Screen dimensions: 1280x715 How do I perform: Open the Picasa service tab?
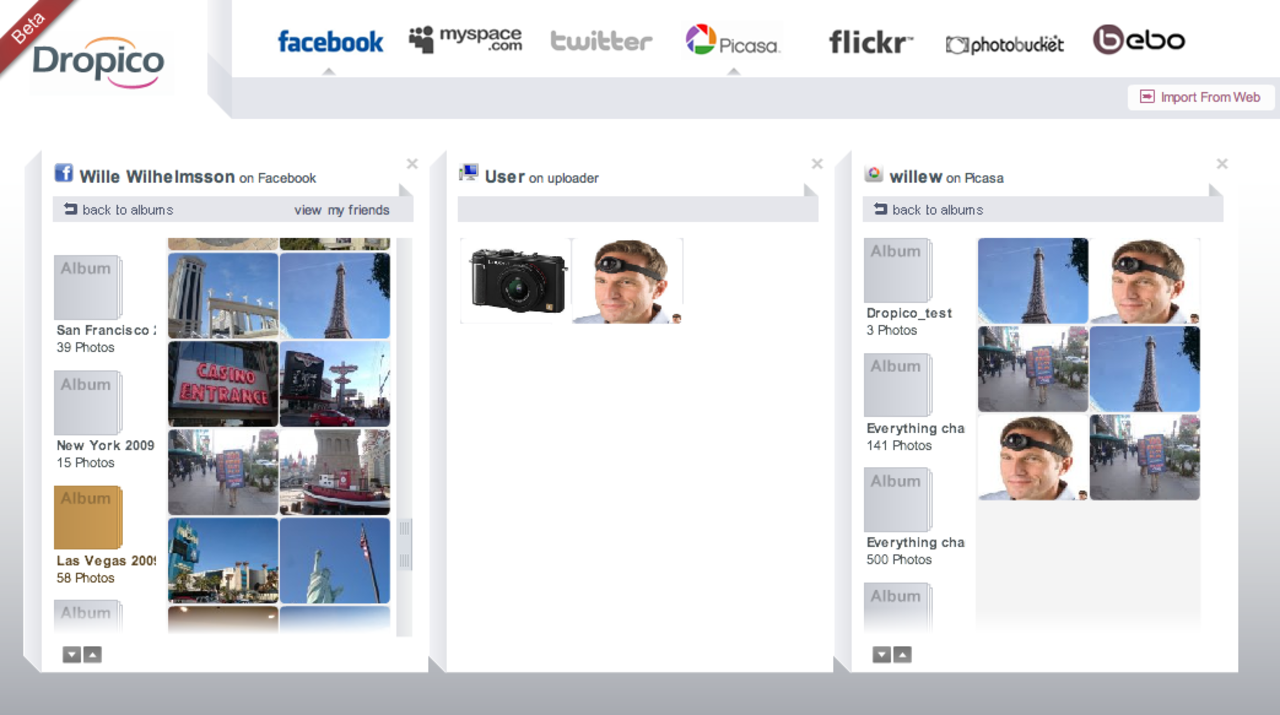point(732,41)
